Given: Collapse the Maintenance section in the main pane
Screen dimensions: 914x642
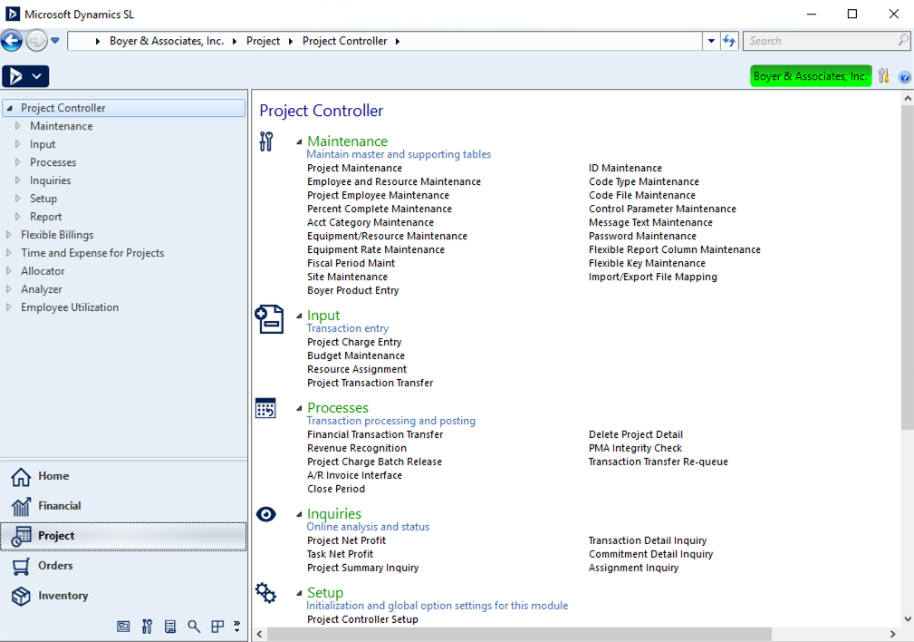Looking at the screenshot, I should click(299, 142).
